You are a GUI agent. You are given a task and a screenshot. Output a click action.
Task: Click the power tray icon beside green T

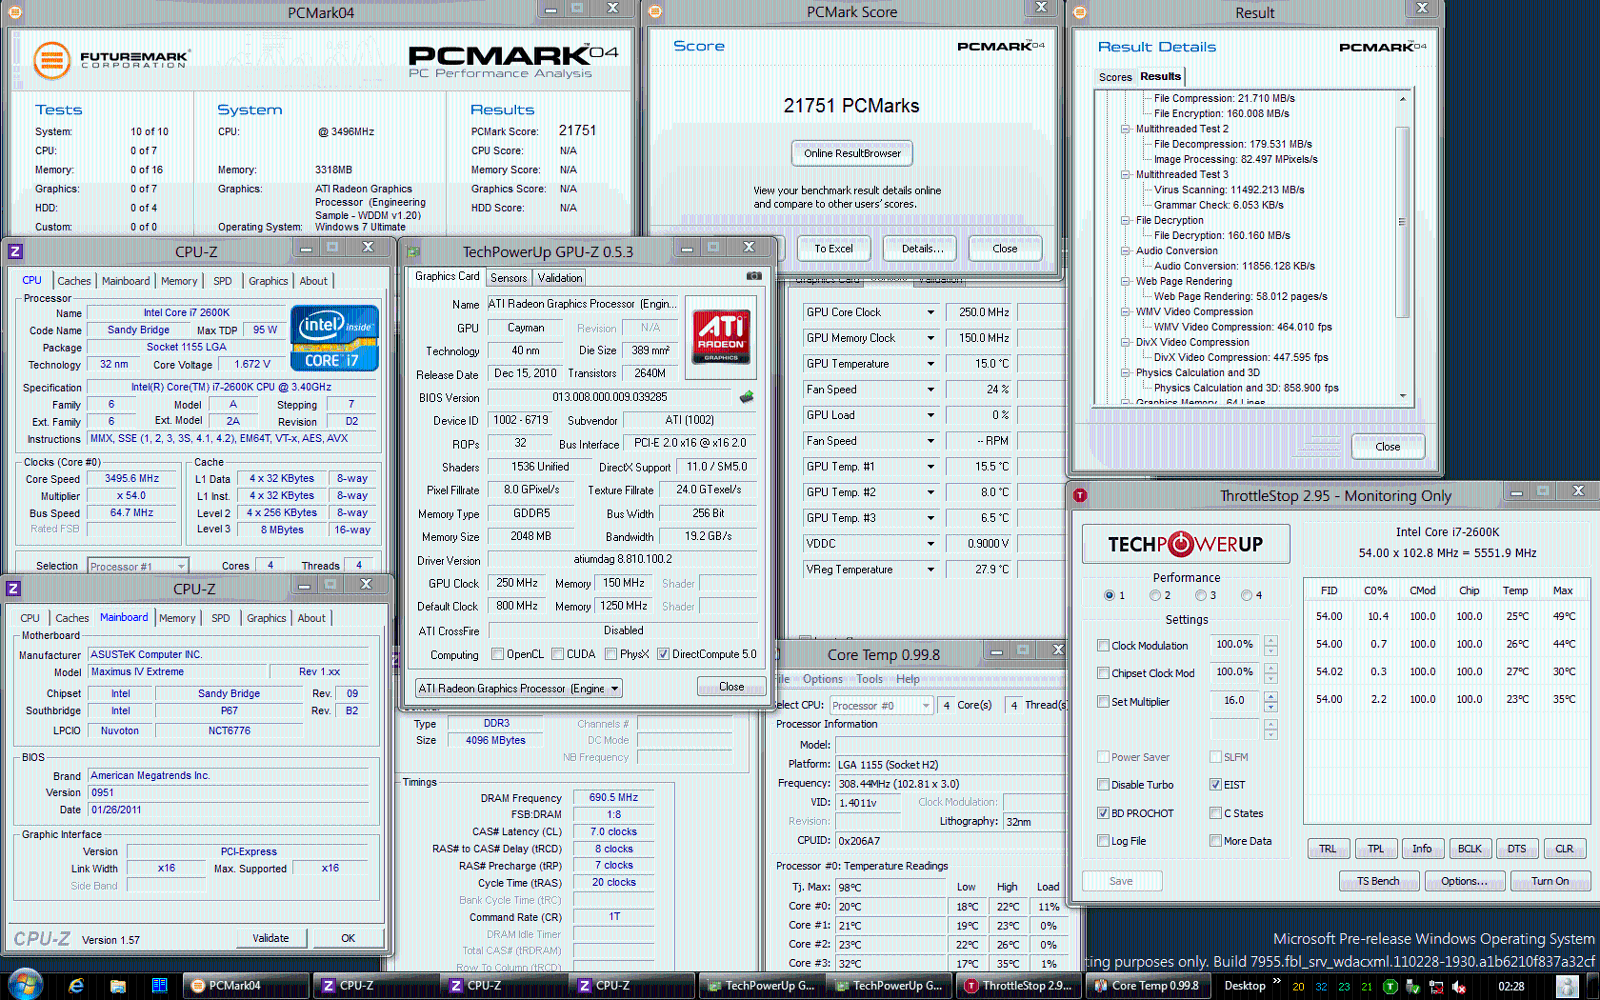pos(1413,987)
